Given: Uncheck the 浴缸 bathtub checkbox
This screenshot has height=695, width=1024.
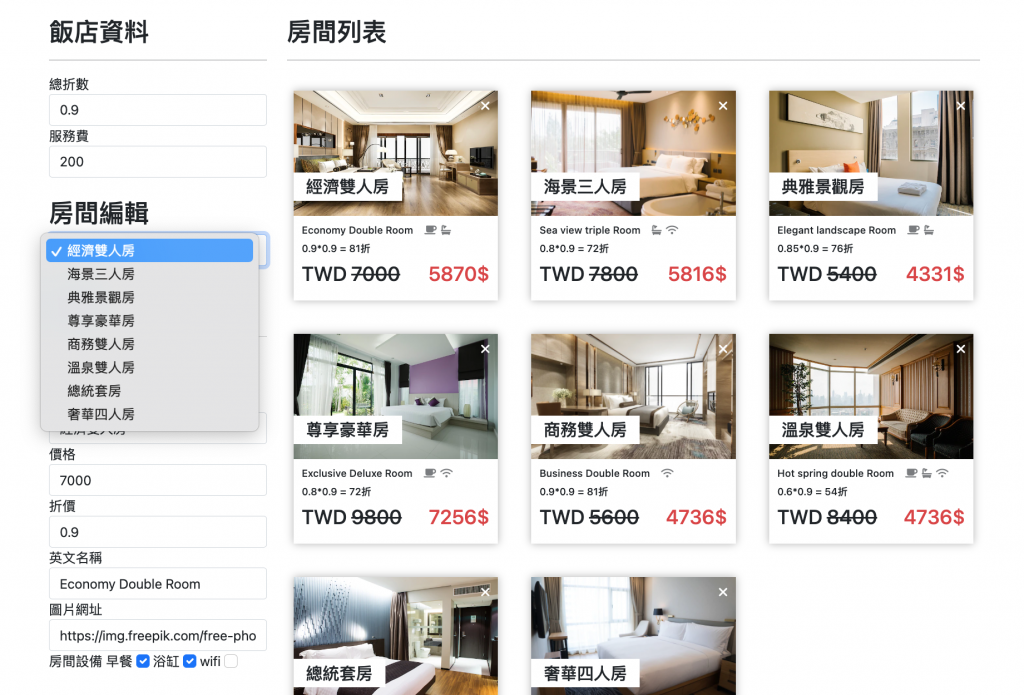Looking at the screenshot, I should pos(189,661).
